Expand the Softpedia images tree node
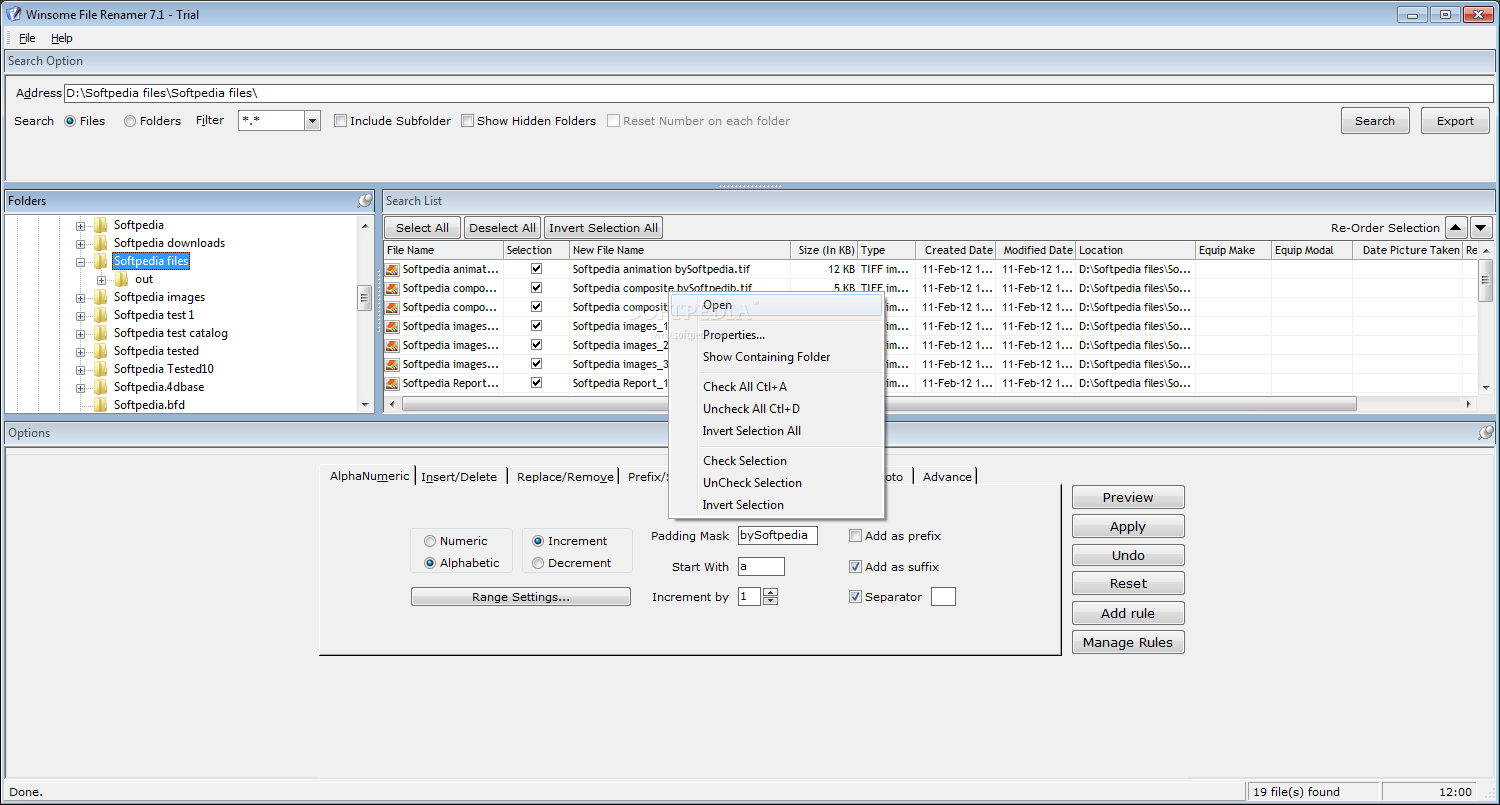 pyautogui.click(x=80, y=297)
